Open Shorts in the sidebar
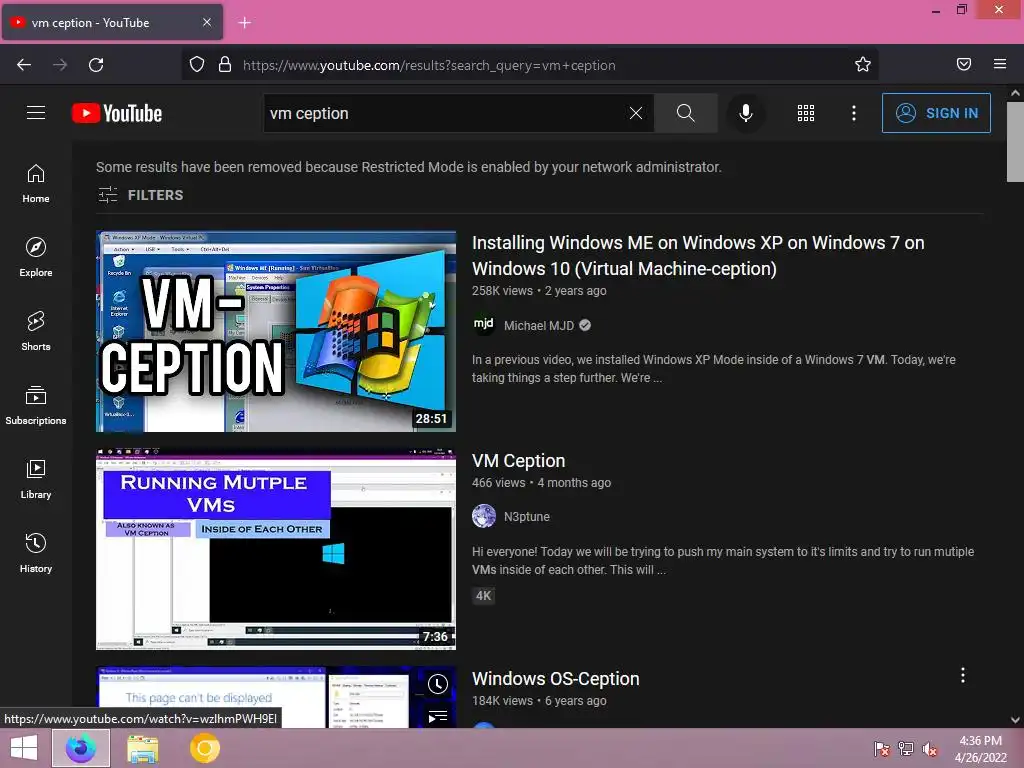This screenshot has height=768, width=1024. point(36,331)
